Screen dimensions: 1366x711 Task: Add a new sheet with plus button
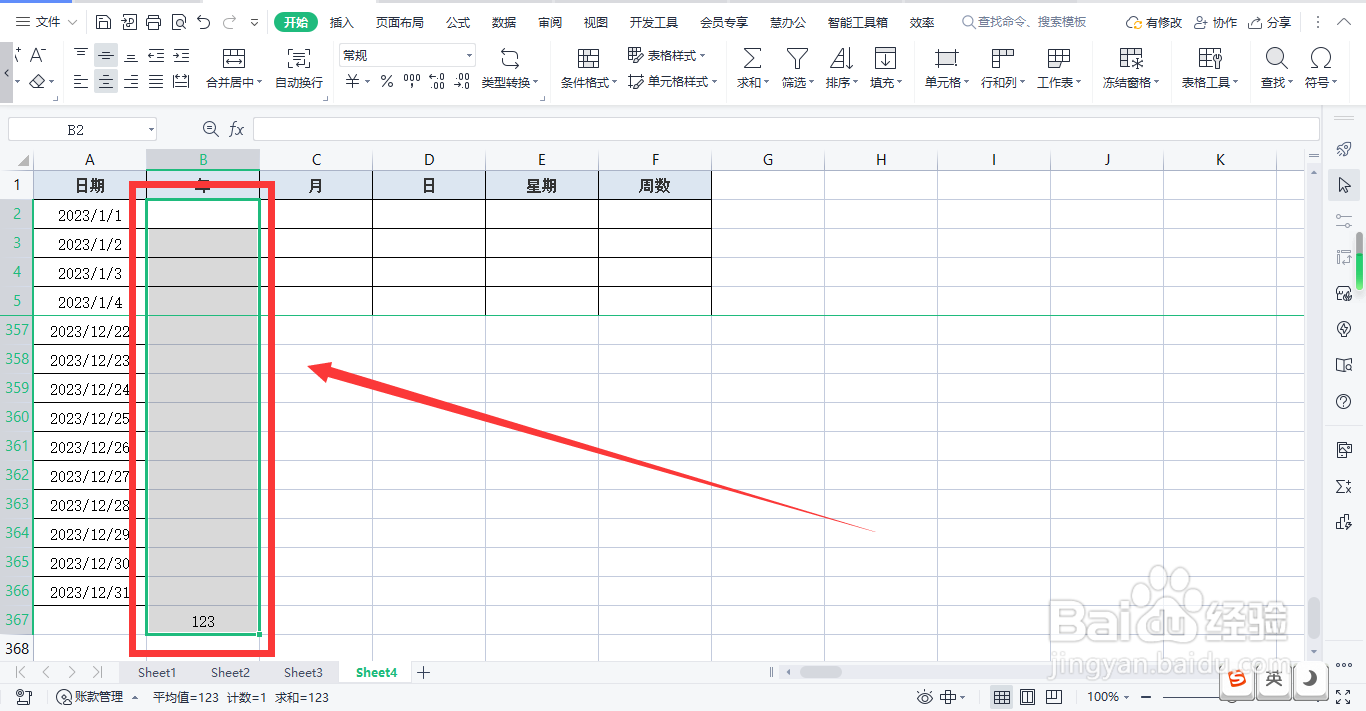(x=423, y=673)
